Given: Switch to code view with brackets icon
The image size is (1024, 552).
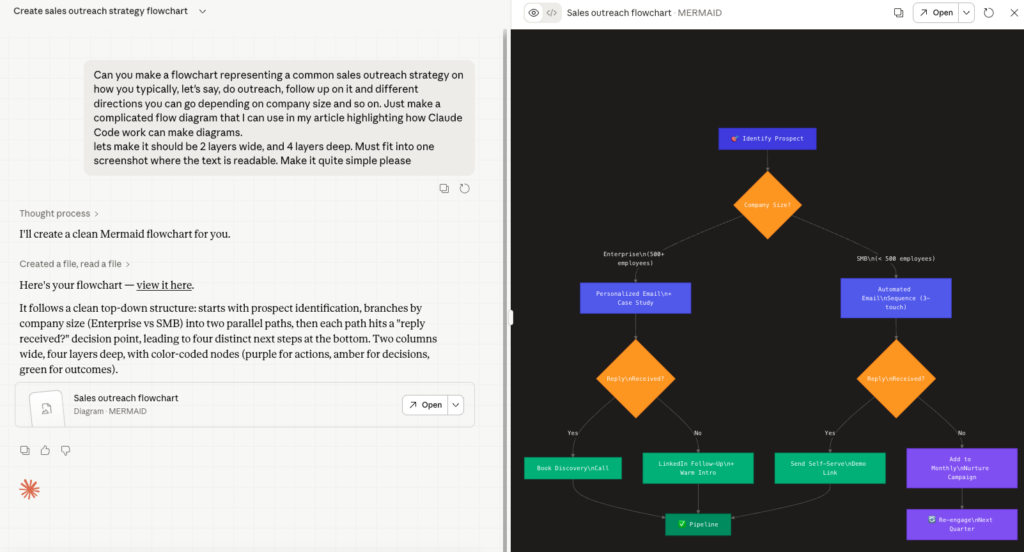Looking at the screenshot, I should (551, 13).
